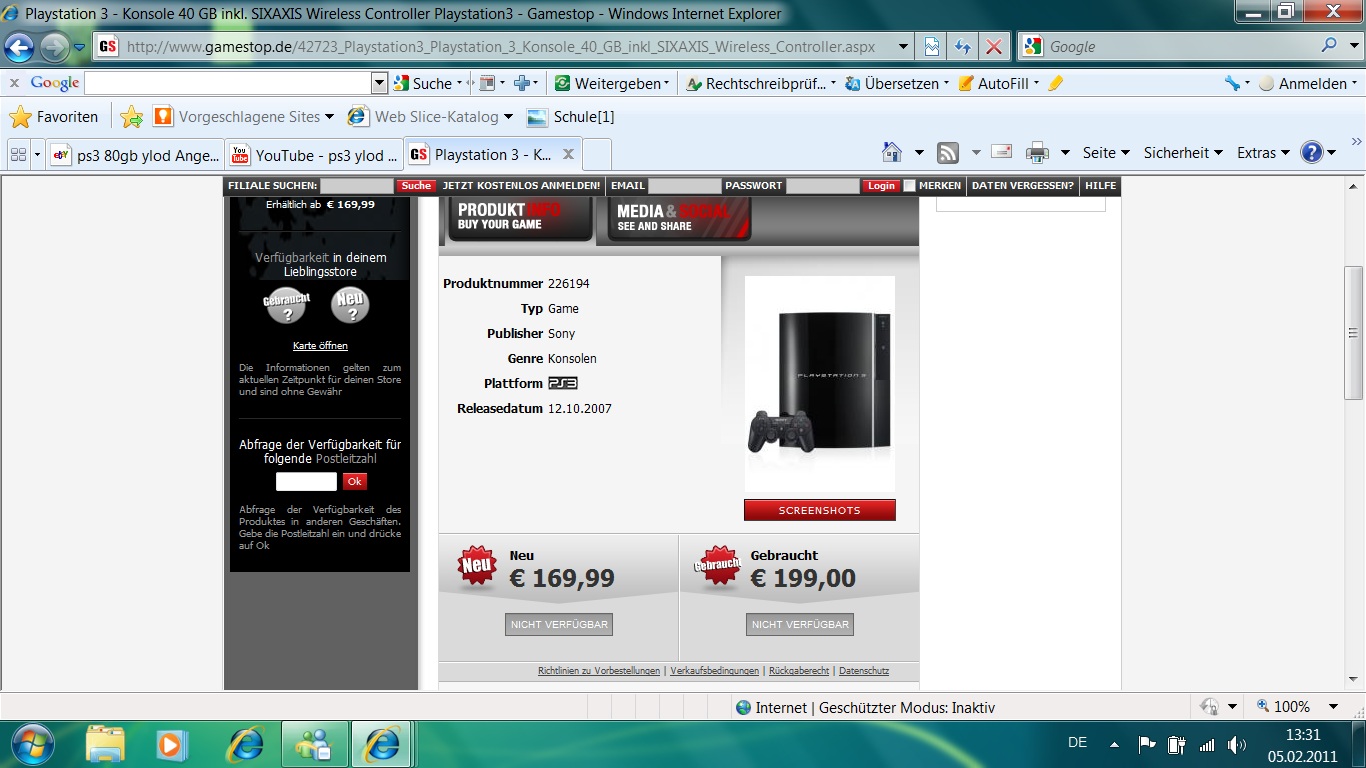1366x768 pixels.
Task: Click the Refresh icon in address bar
Action: [962, 47]
